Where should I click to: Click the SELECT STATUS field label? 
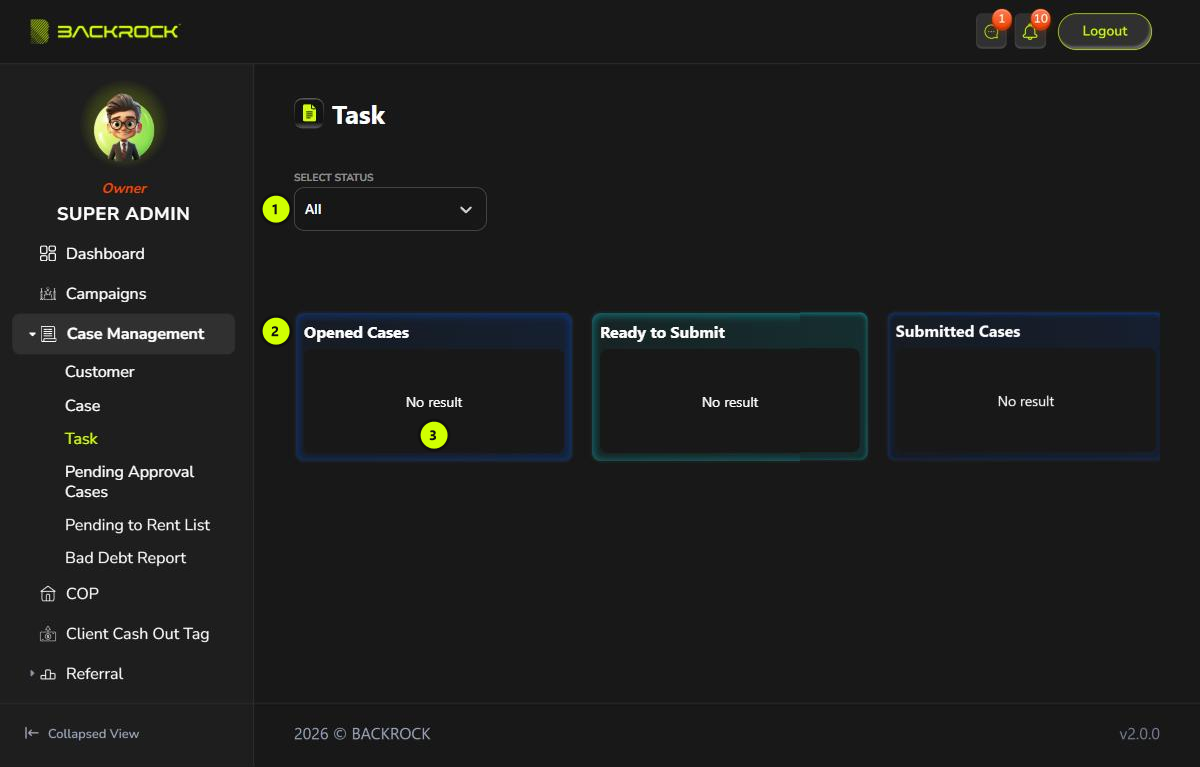click(x=334, y=178)
